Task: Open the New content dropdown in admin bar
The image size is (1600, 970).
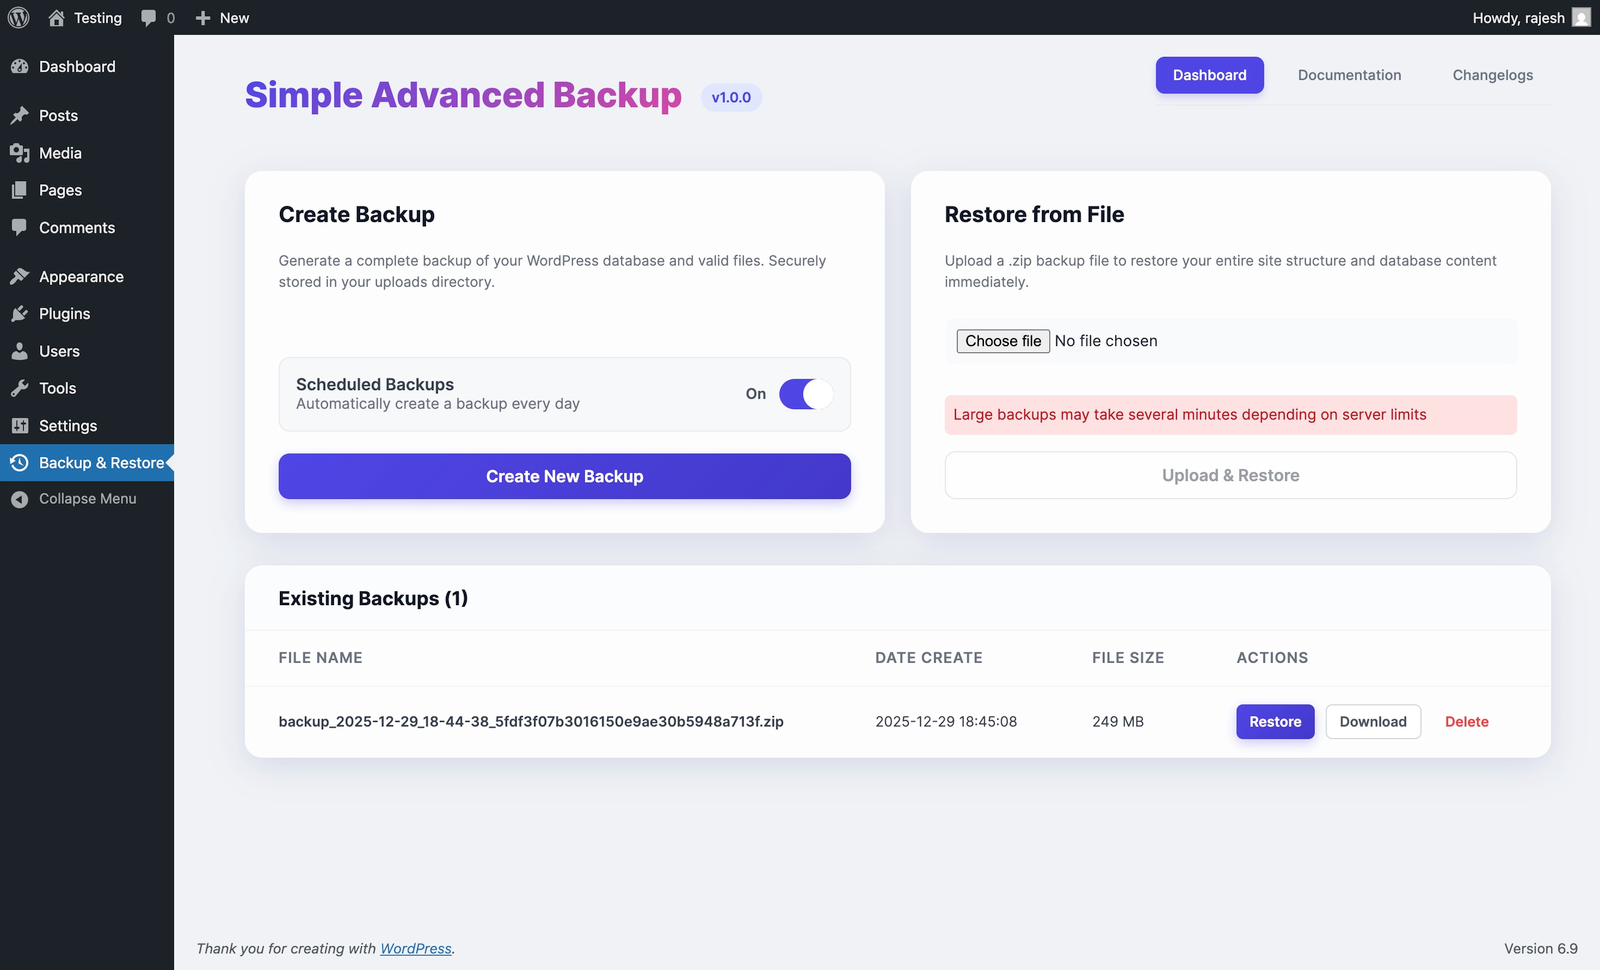Action: point(223,18)
